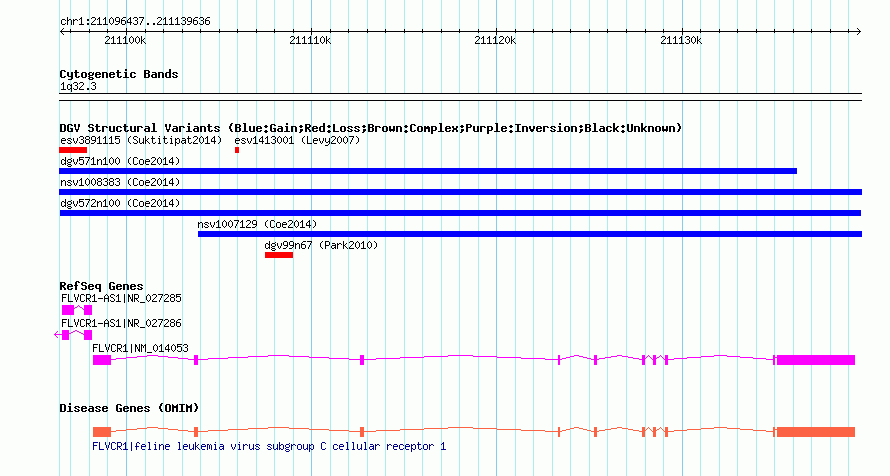Click the 1q32.3 cytogenetic band label
Screen dimensions: 890x476
(78, 86)
